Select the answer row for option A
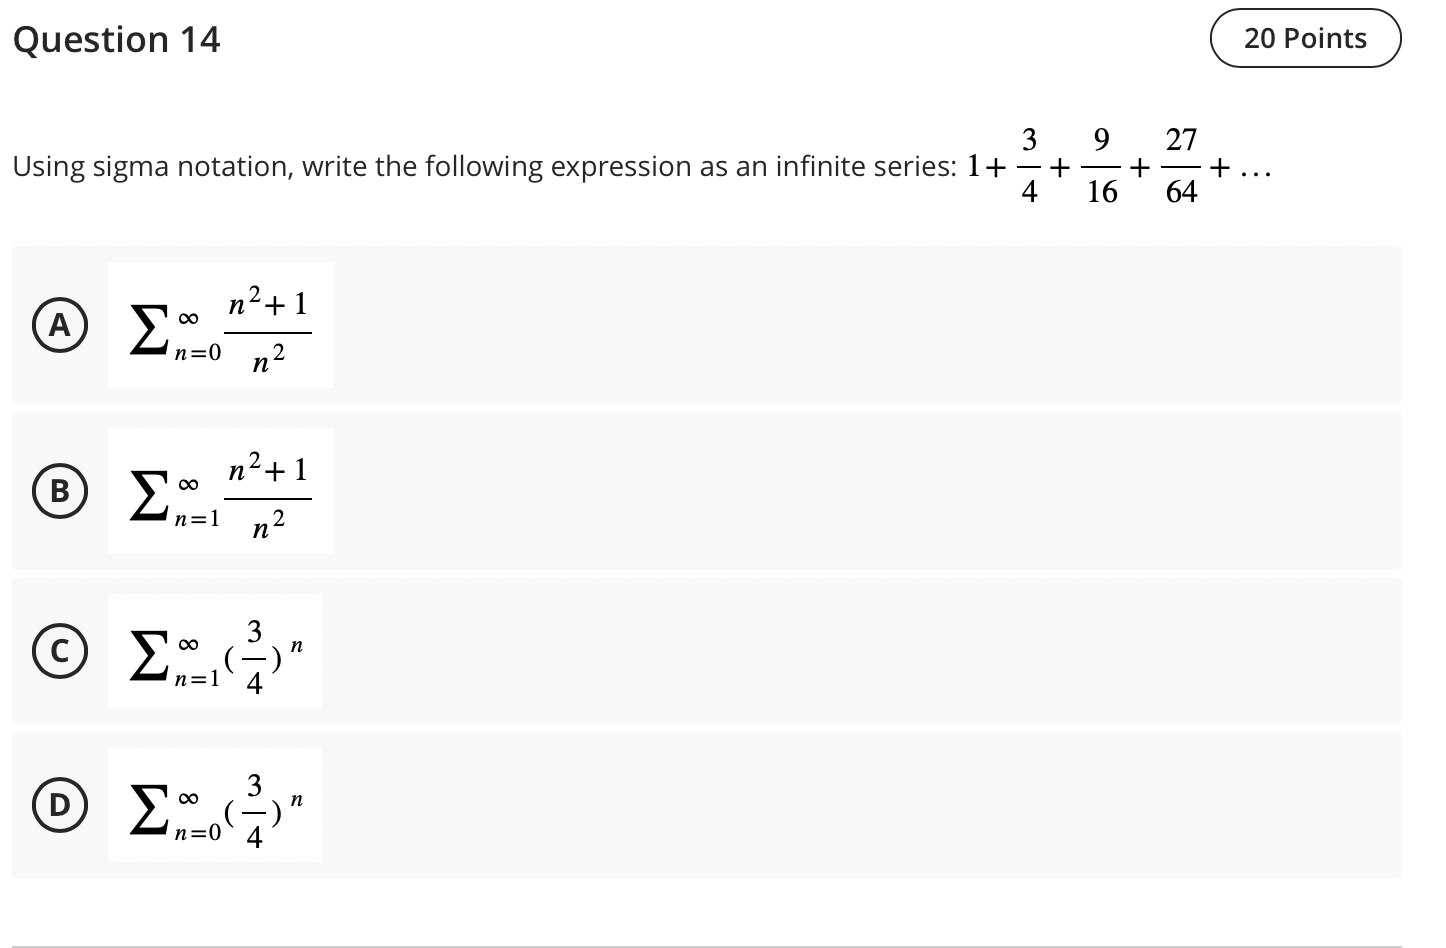The width and height of the screenshot is (1446, 948). (x=700, y=324)
